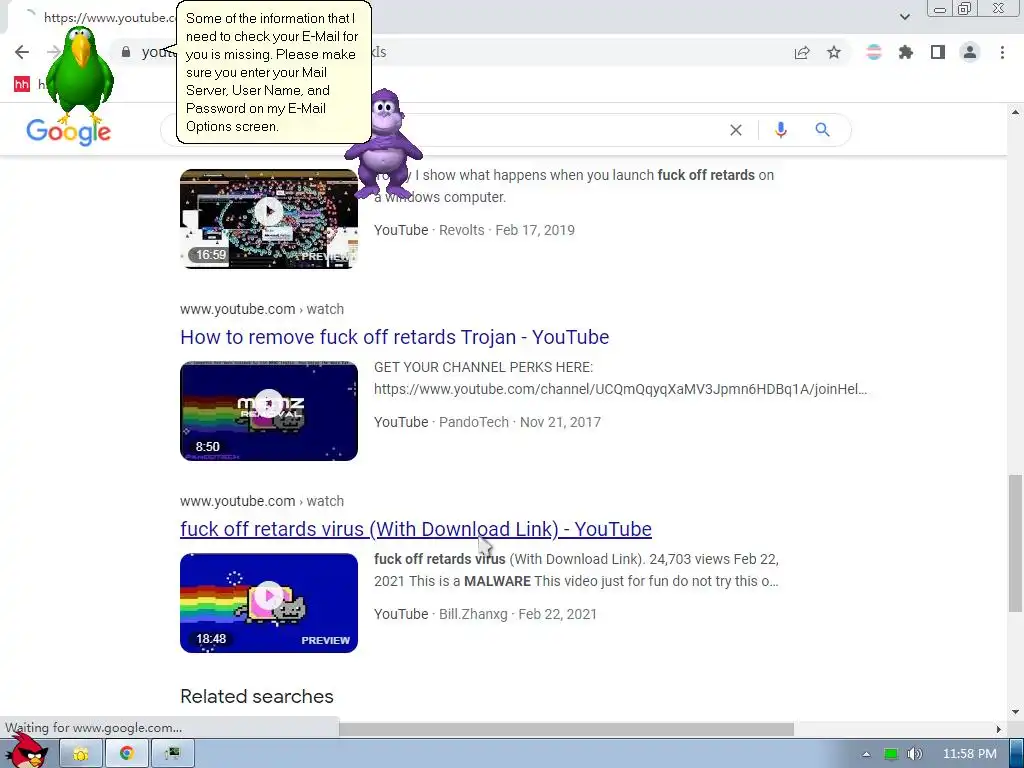Click the scroll down arrow button
This screenshot has width=1024, height=768.
(x=1015, y=711)
